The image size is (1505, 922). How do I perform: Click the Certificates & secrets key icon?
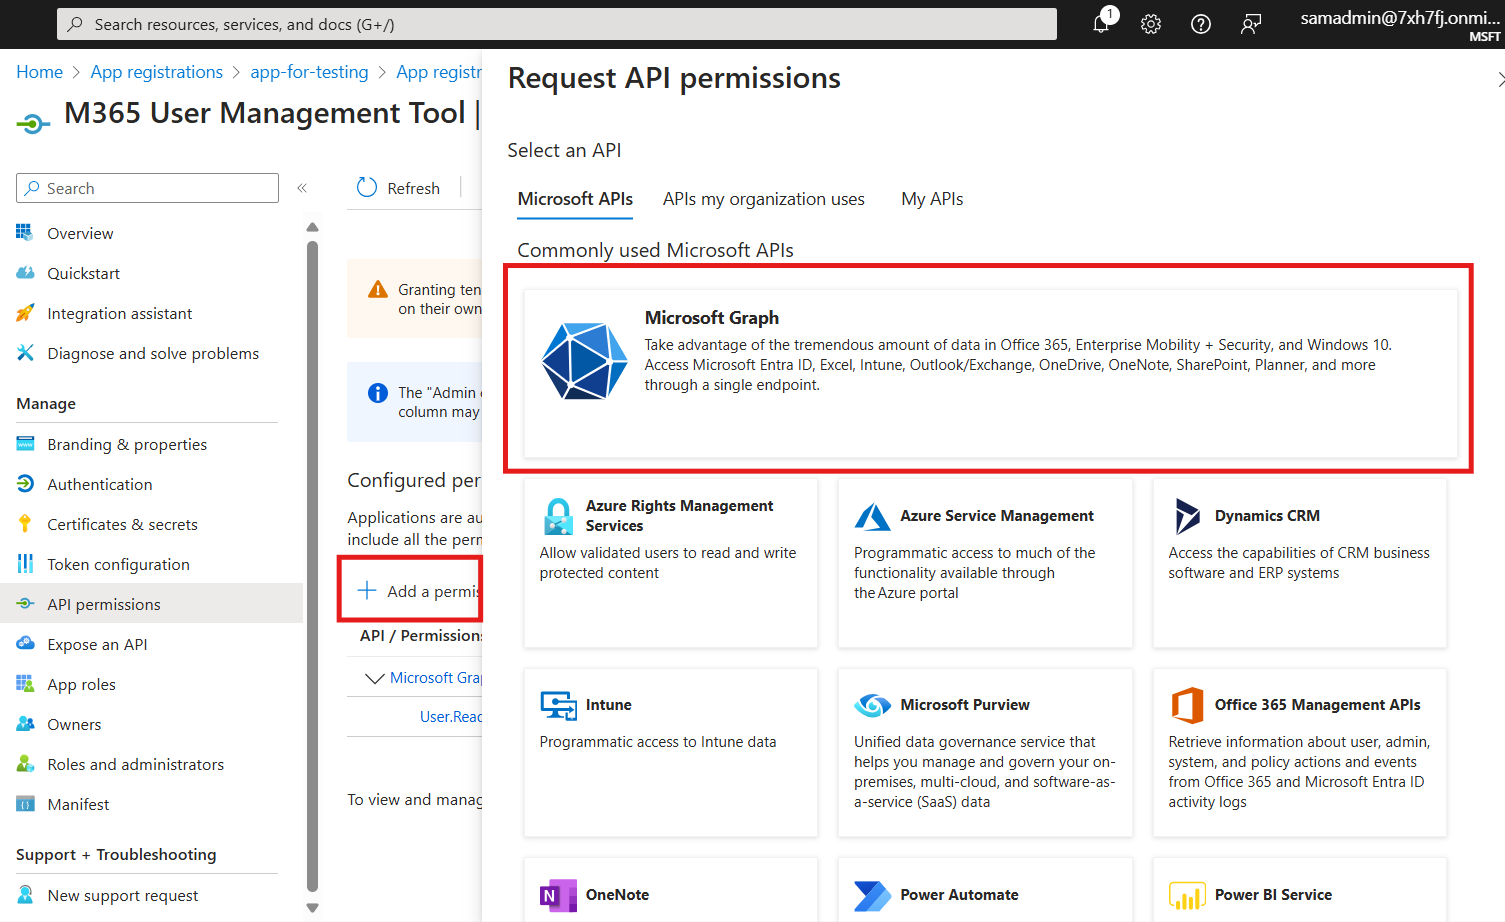[25, 523]
